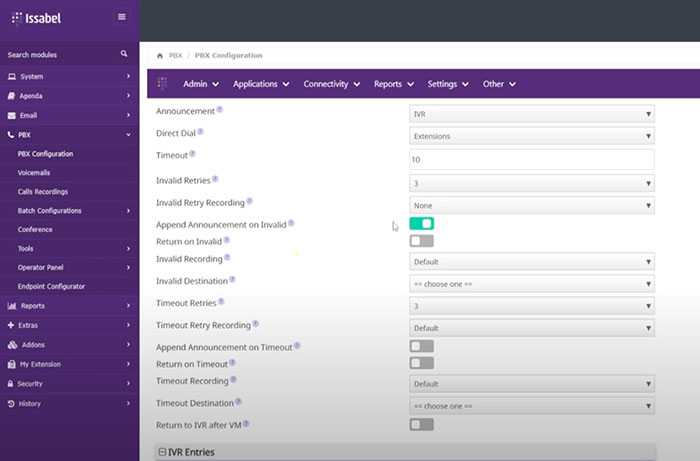Expand Batch Configurations in sidebar

(x=70, y=211)
